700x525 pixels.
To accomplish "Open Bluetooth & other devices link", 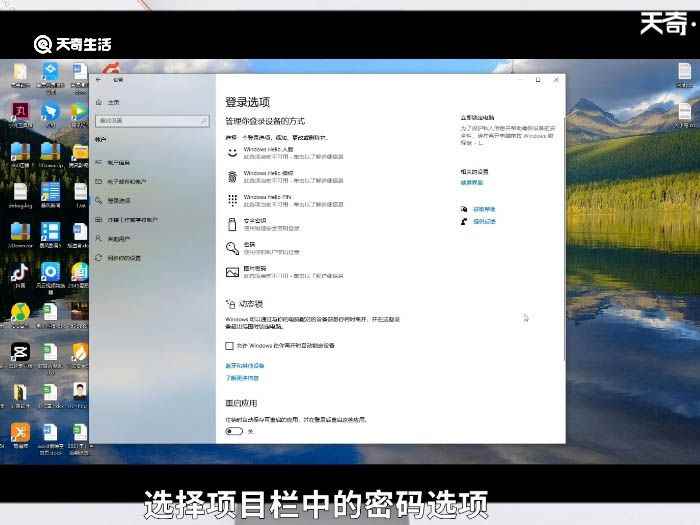I will 245,365.
